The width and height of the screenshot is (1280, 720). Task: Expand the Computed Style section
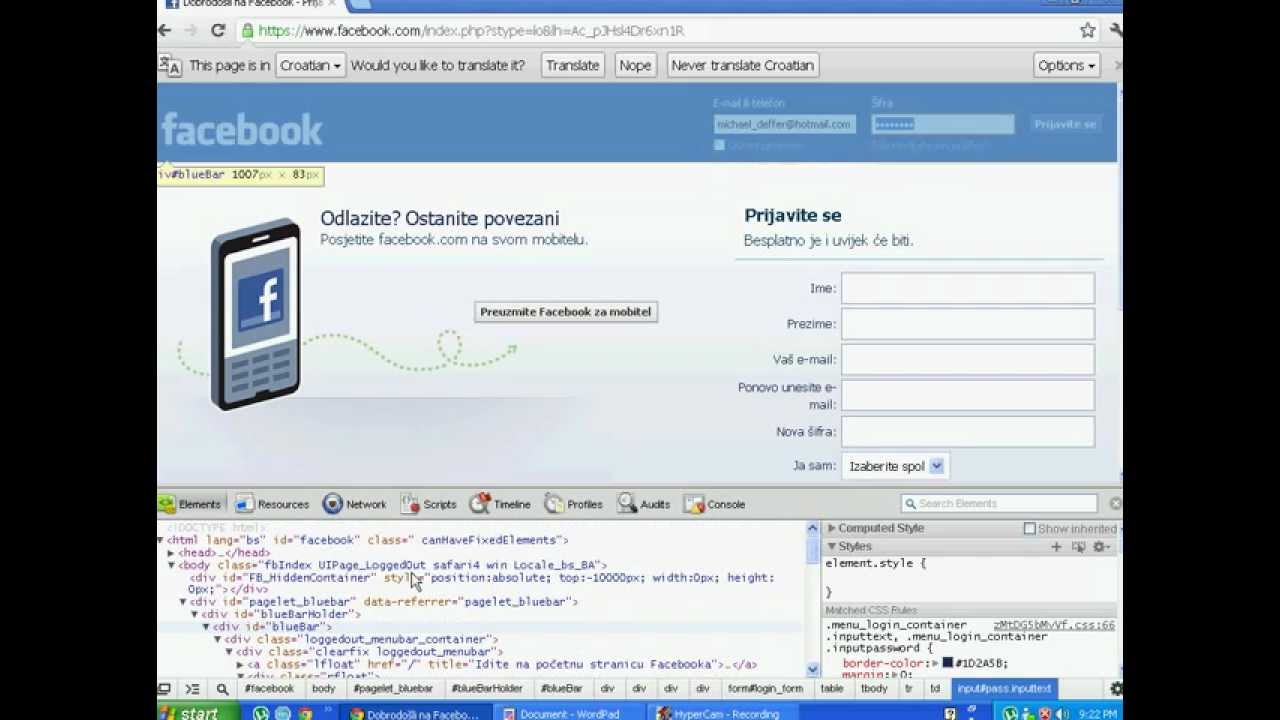pos(832,528)
